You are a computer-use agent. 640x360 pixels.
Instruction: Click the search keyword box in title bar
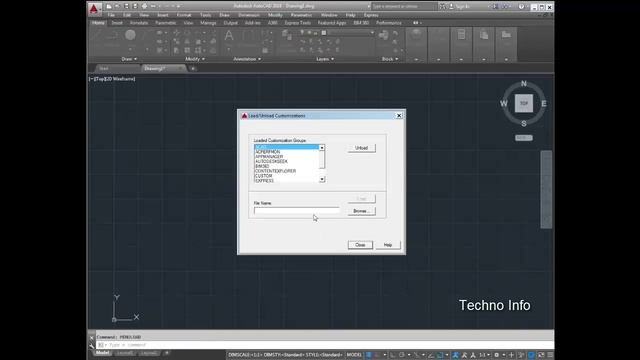(403, 7)
